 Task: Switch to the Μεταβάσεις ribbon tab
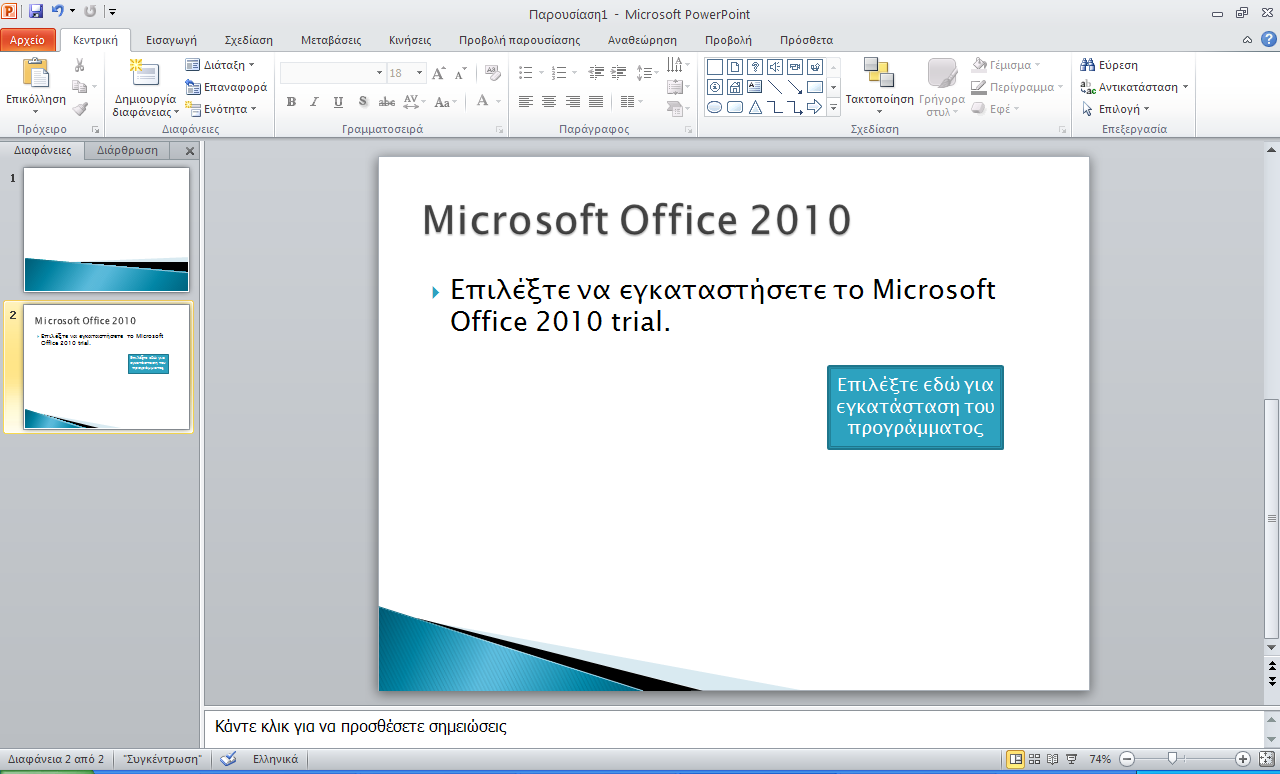click(x=331, y=41)
